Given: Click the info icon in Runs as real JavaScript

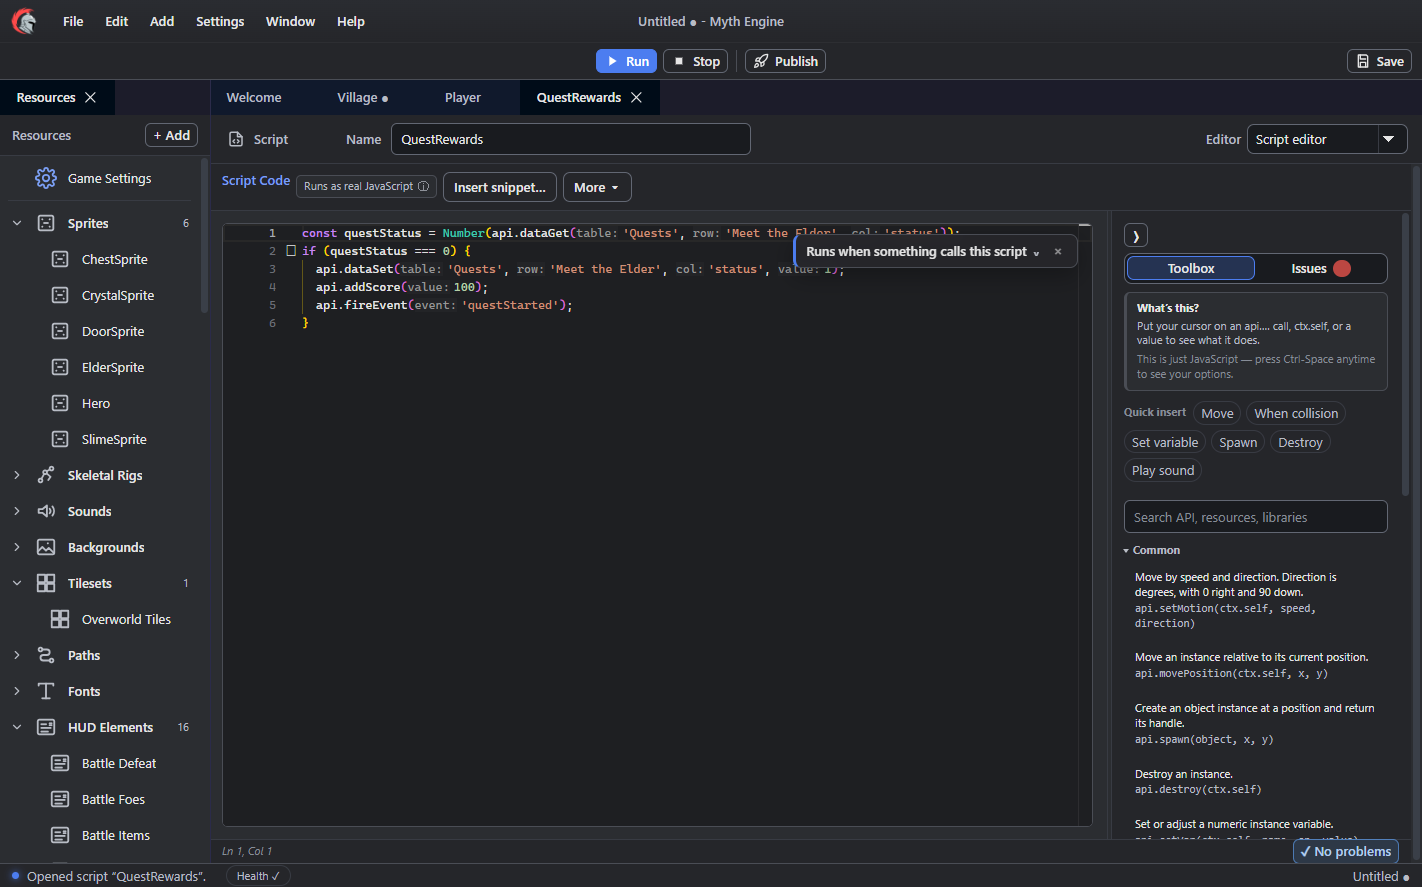Looking at the screenshot, I should click(424, 186).
